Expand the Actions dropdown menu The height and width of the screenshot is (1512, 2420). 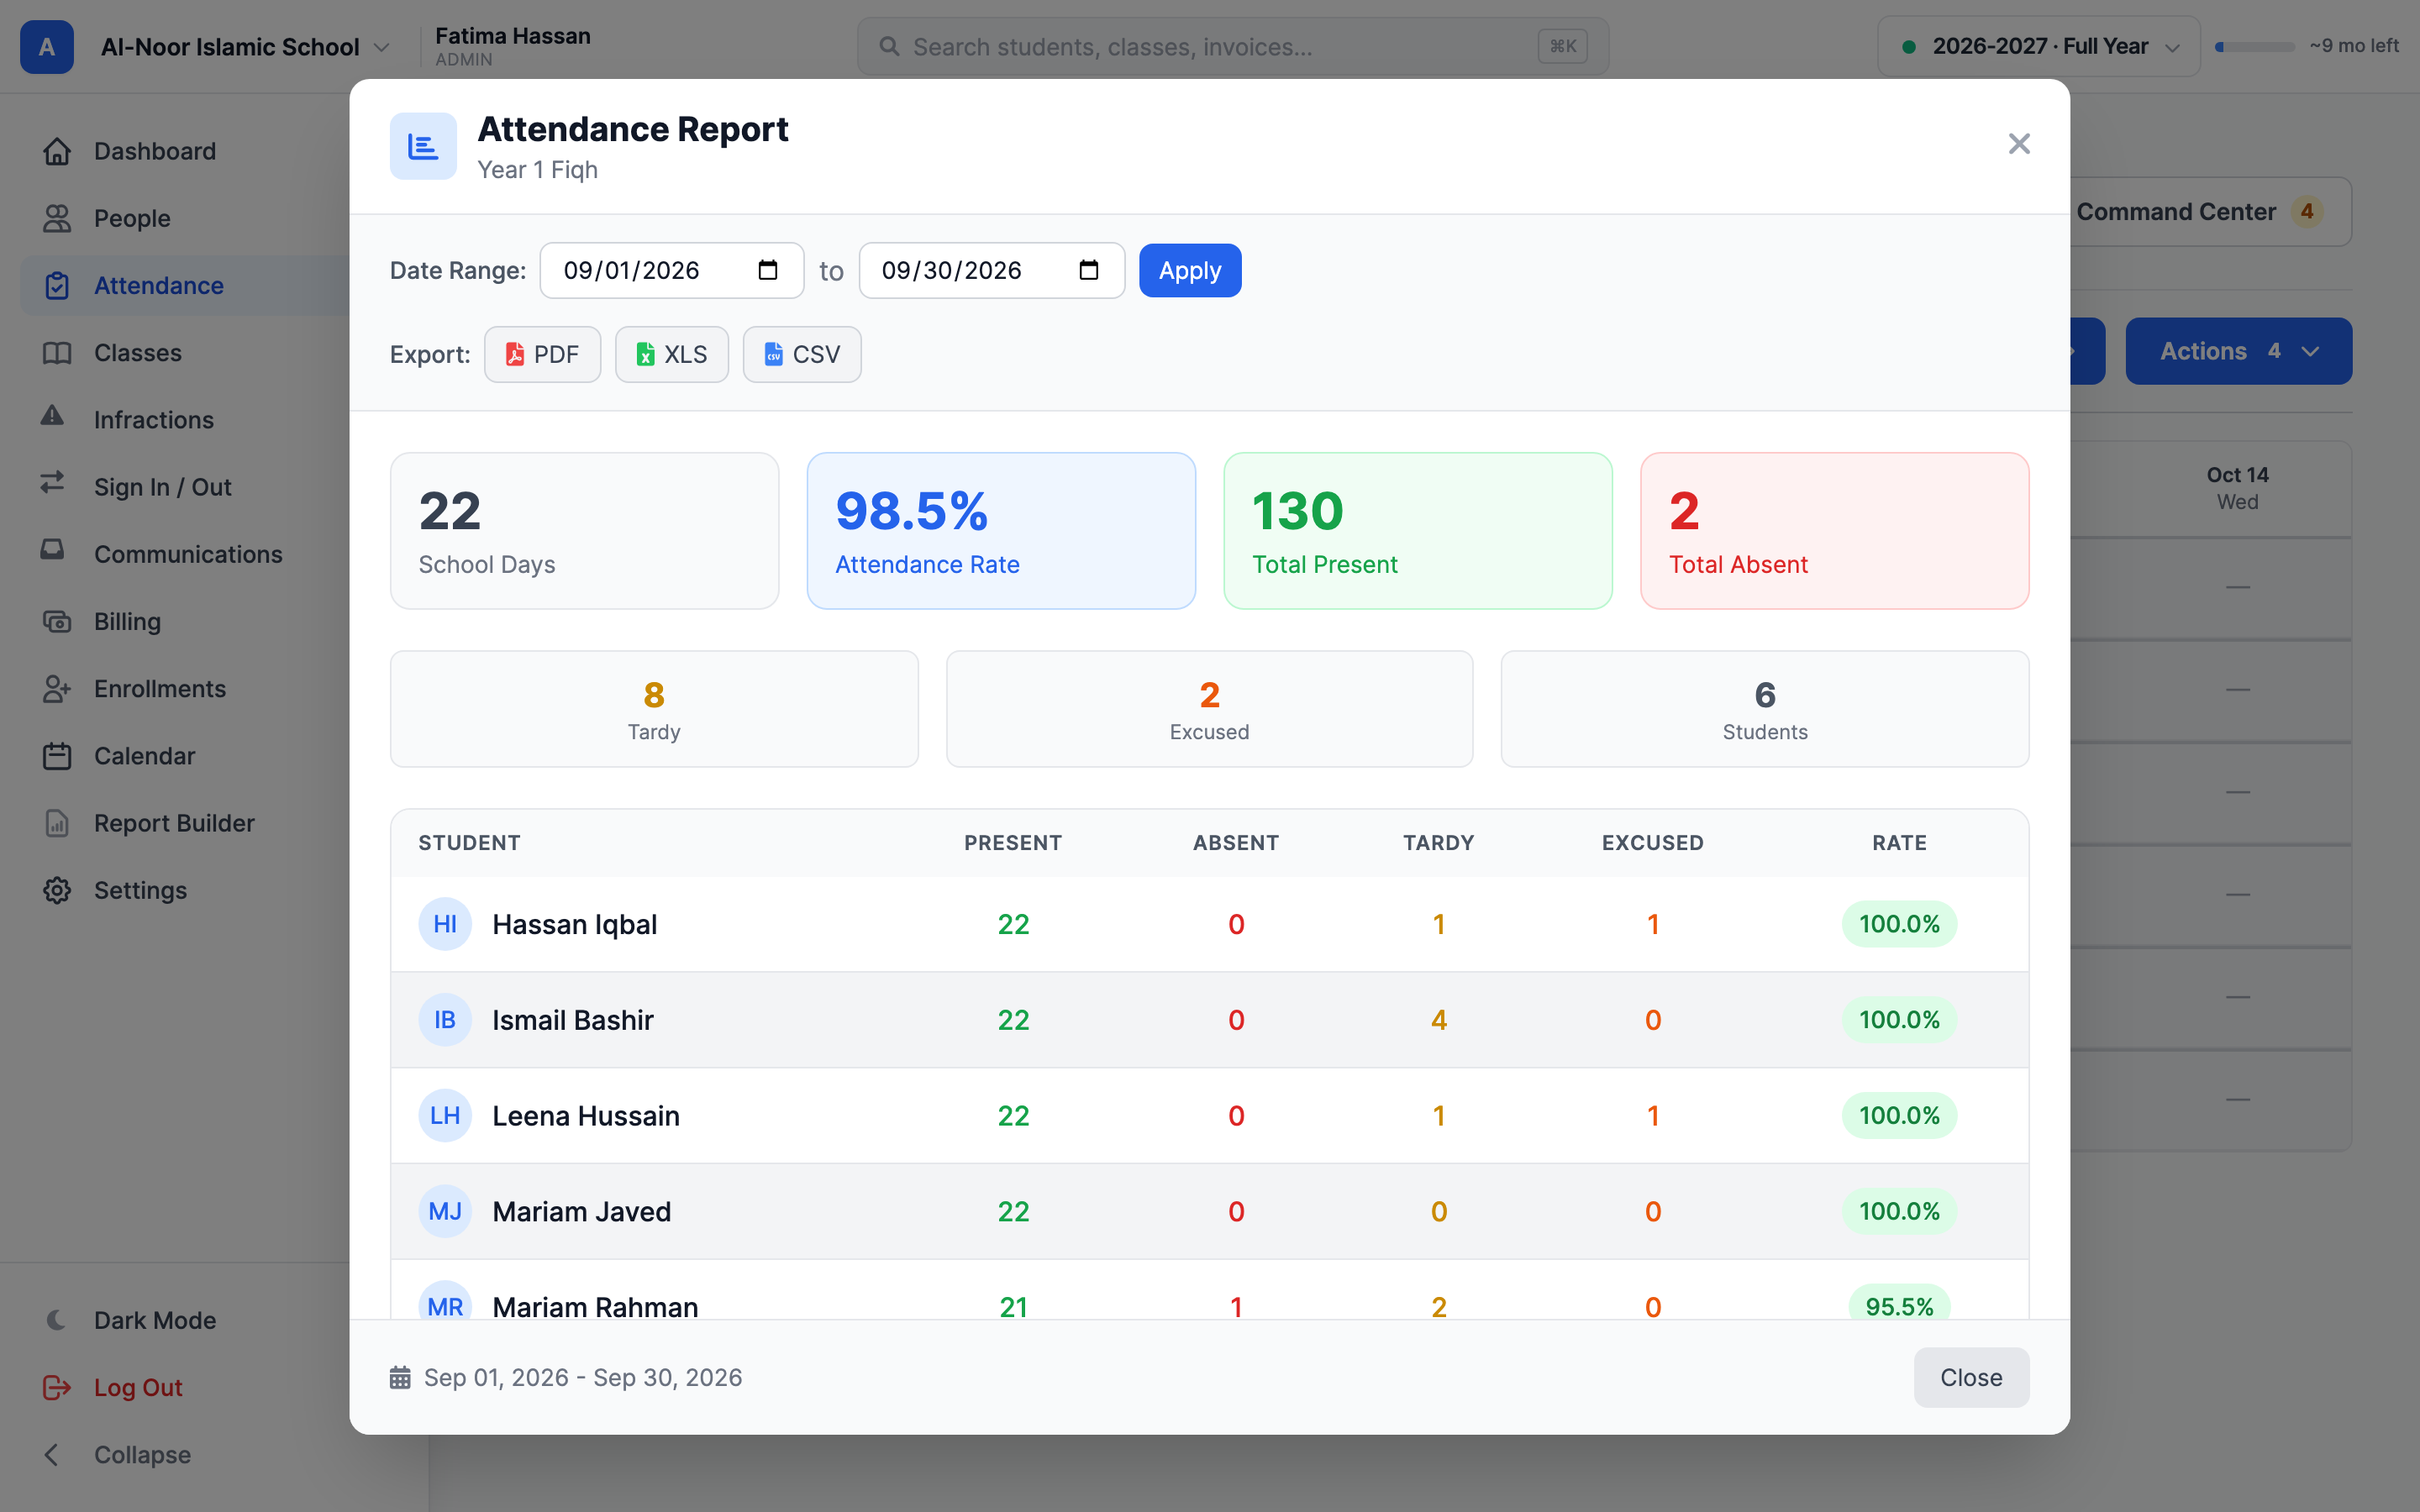tap(2238, 351)
